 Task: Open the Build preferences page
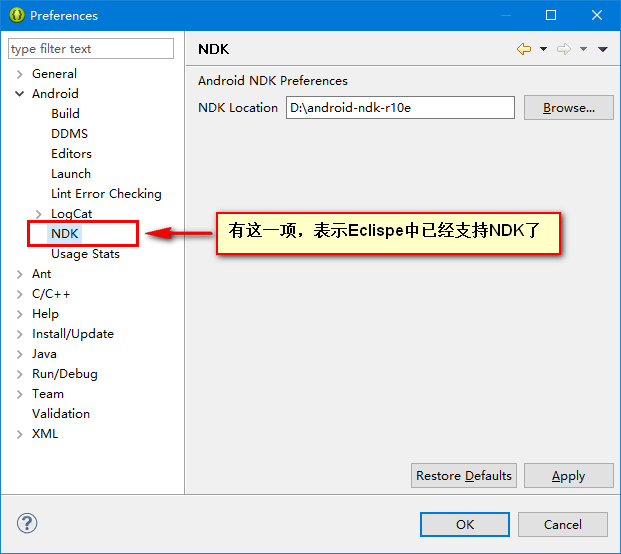click(x=65, y=114)
